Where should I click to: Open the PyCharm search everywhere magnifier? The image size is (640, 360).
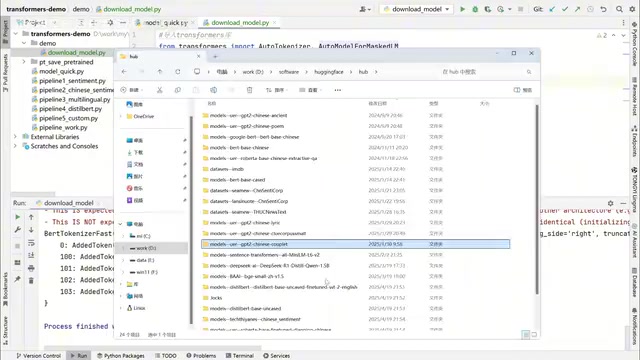(619, 9)
